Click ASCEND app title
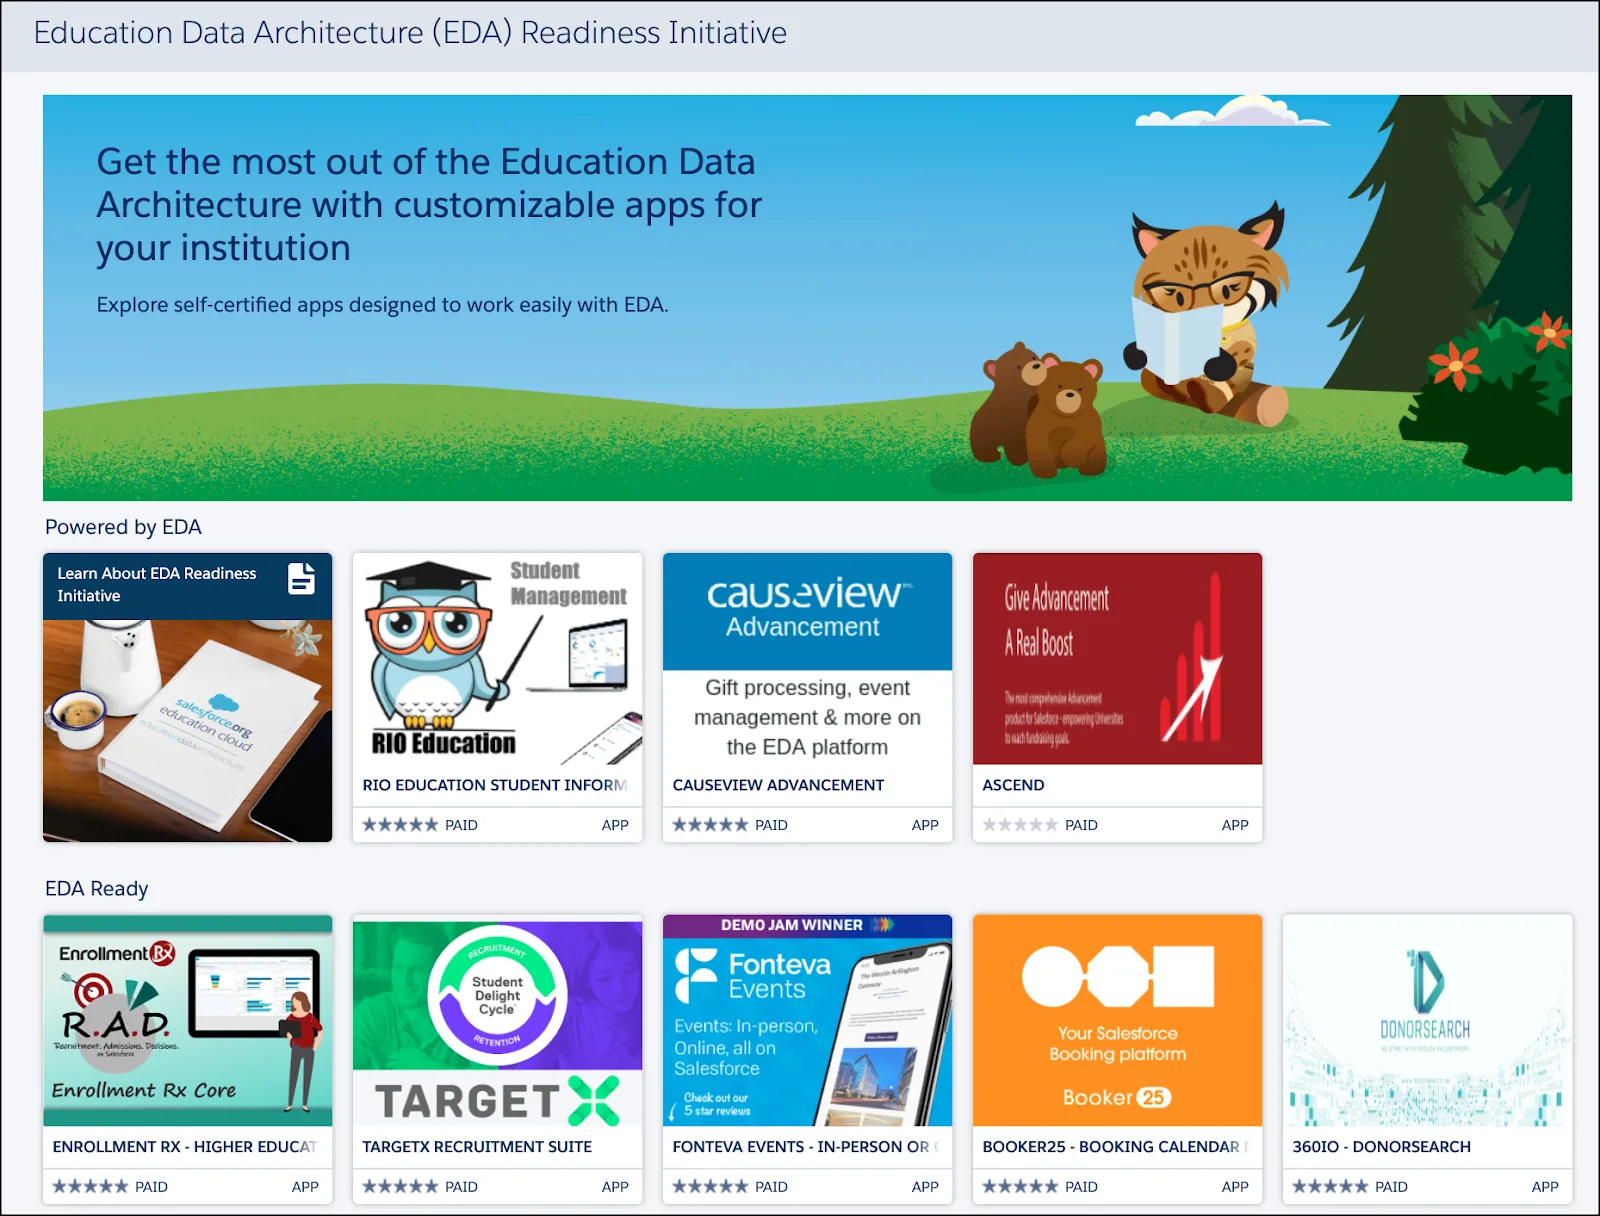This screenshot has width=1600, height=1216. pos(1013,785)
